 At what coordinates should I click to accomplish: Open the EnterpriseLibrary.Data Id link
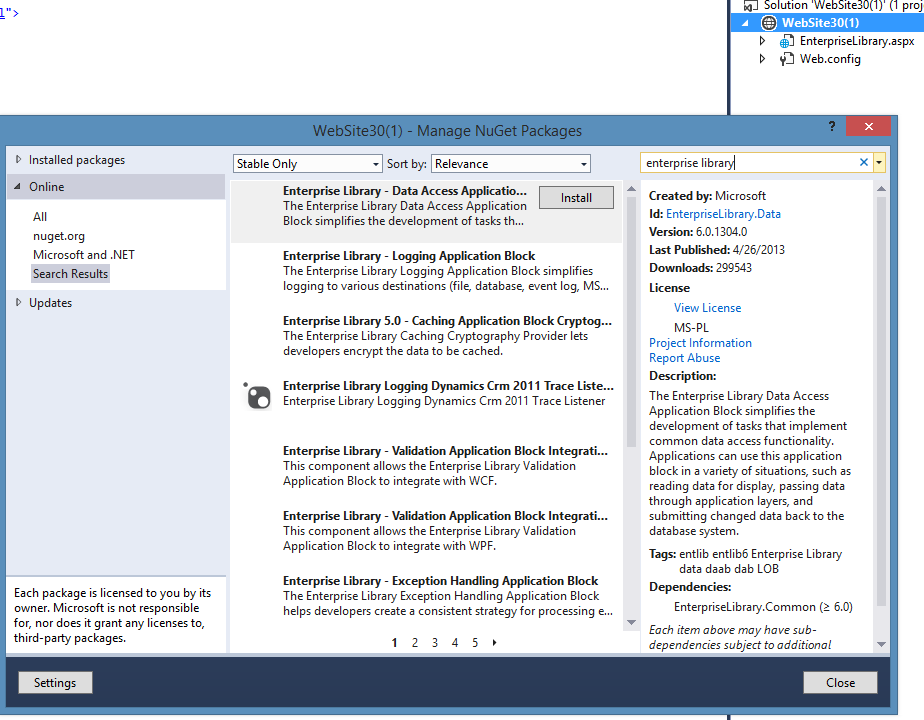(723, 214)
